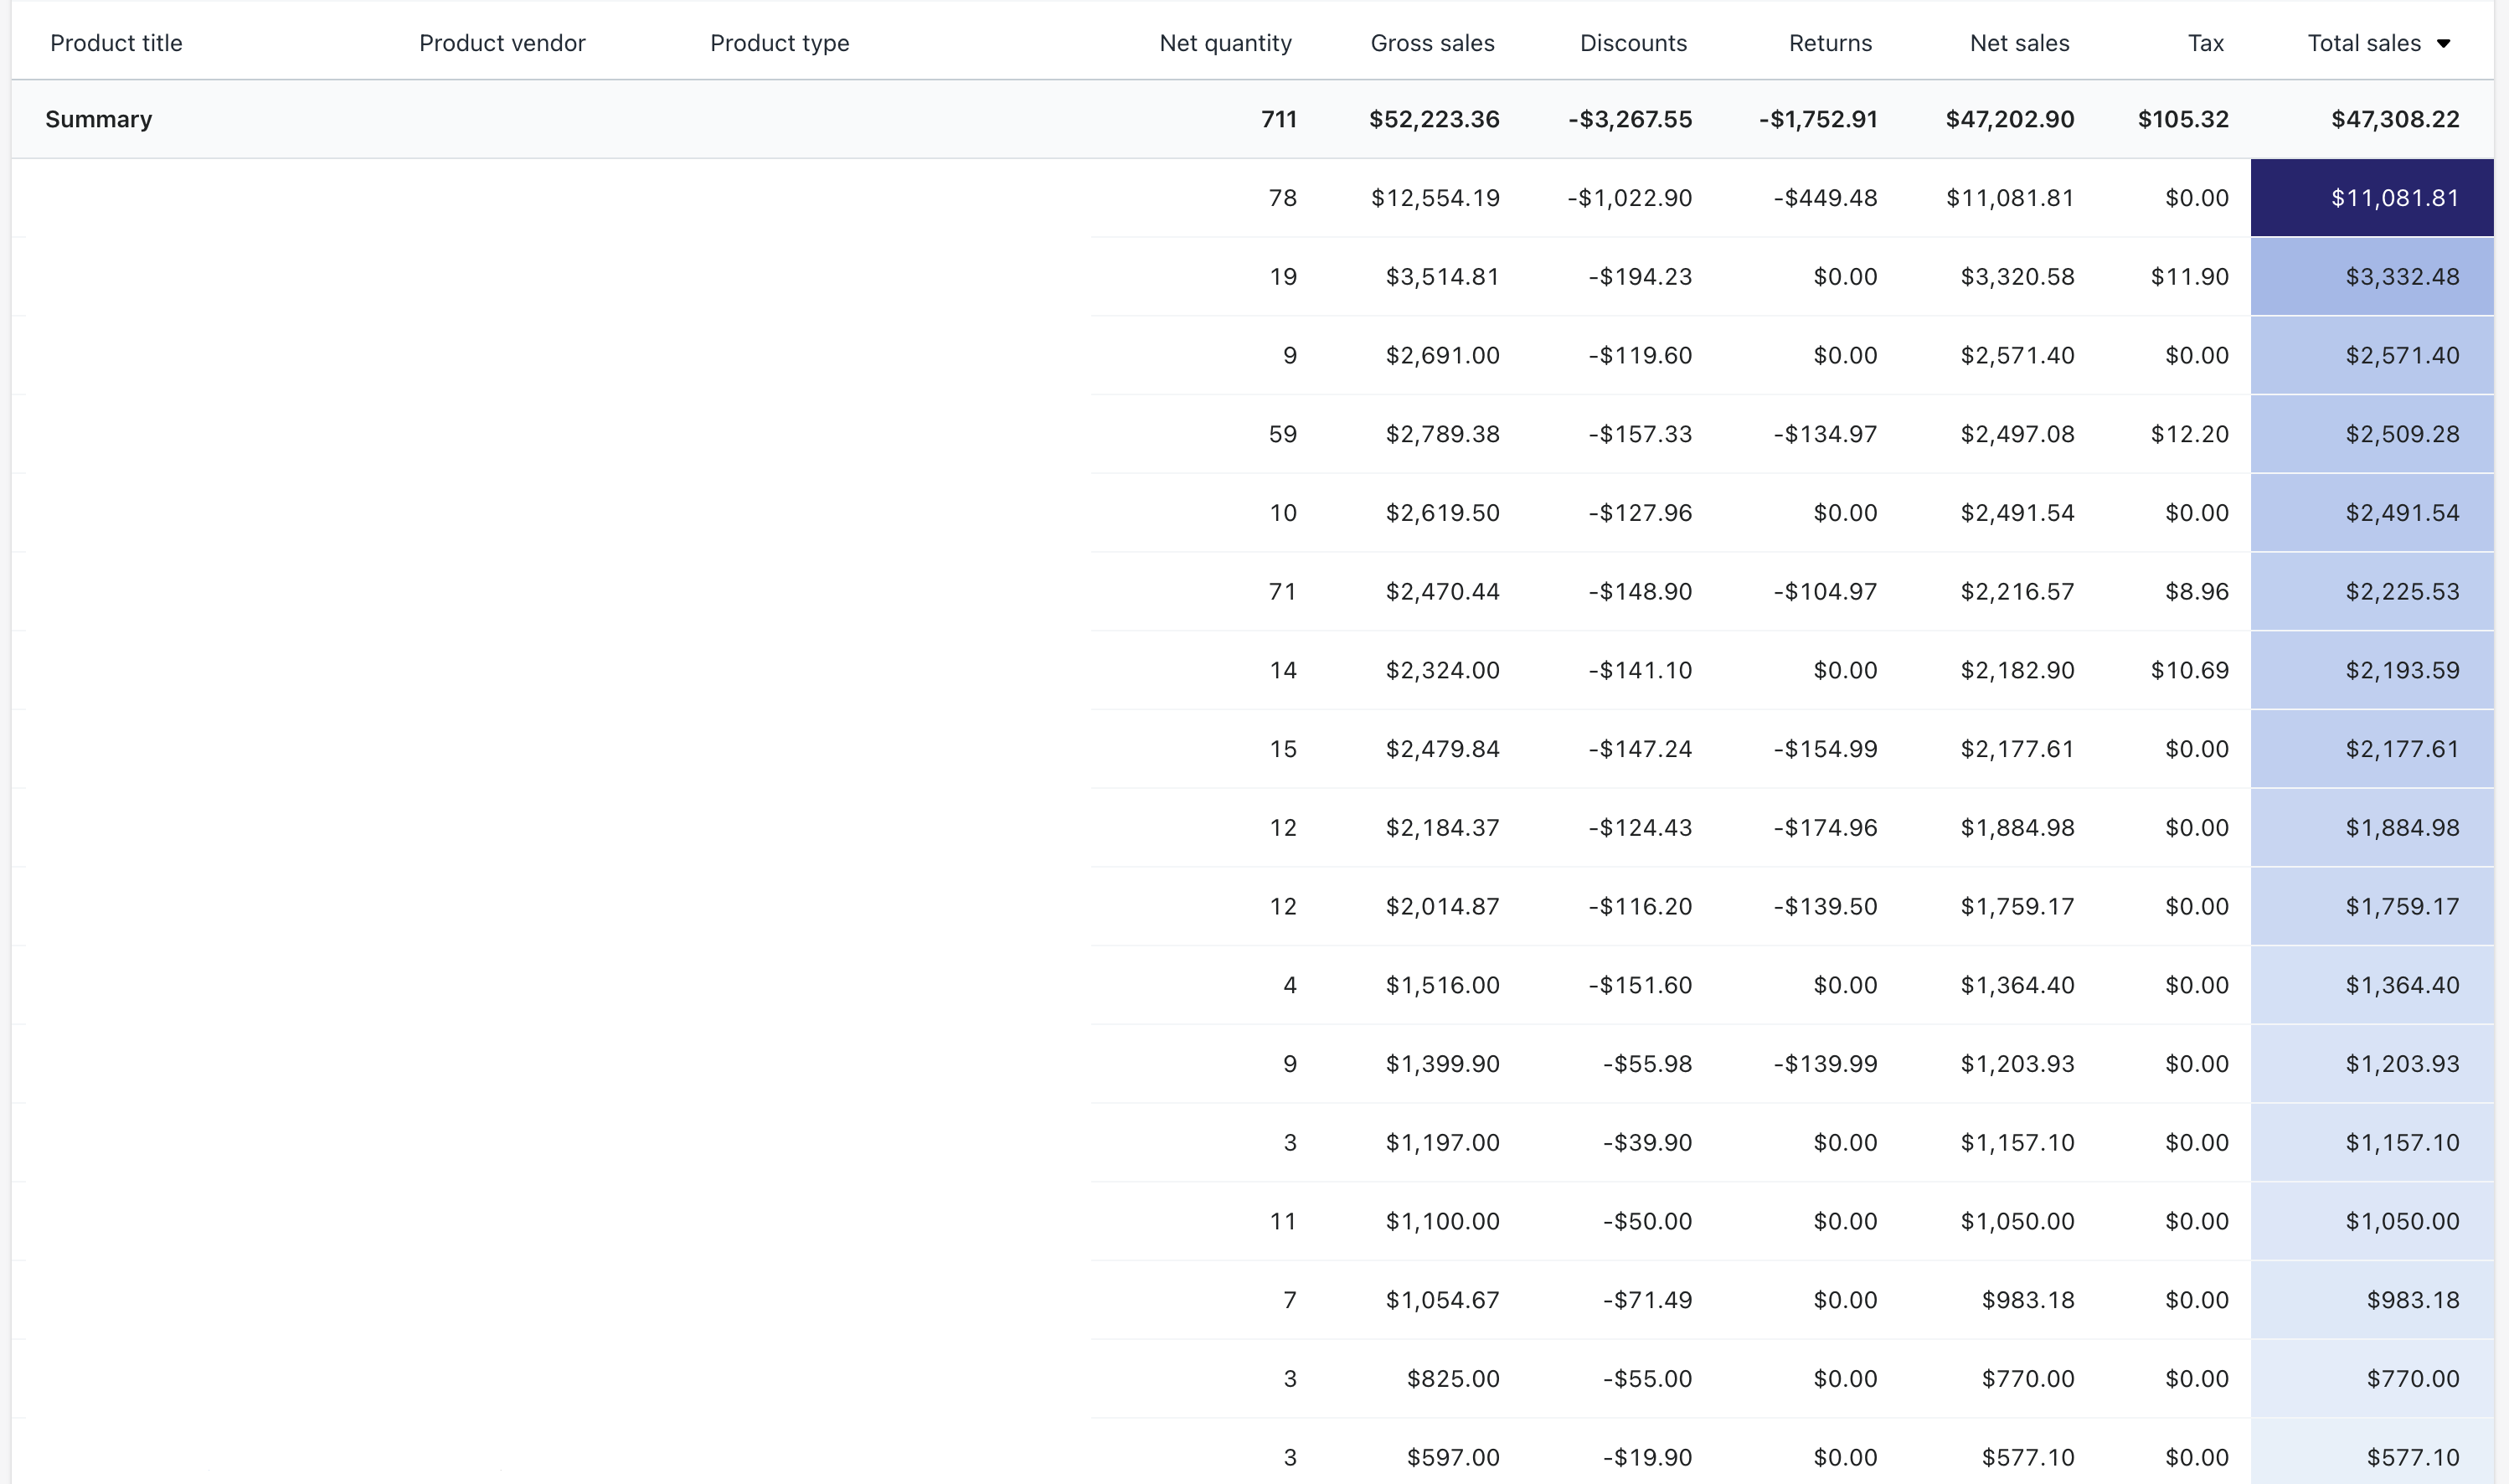This screenshot has width=2509, height=1484.
Task: Click returns value -$139.99
Action: coord(1825,1064)
